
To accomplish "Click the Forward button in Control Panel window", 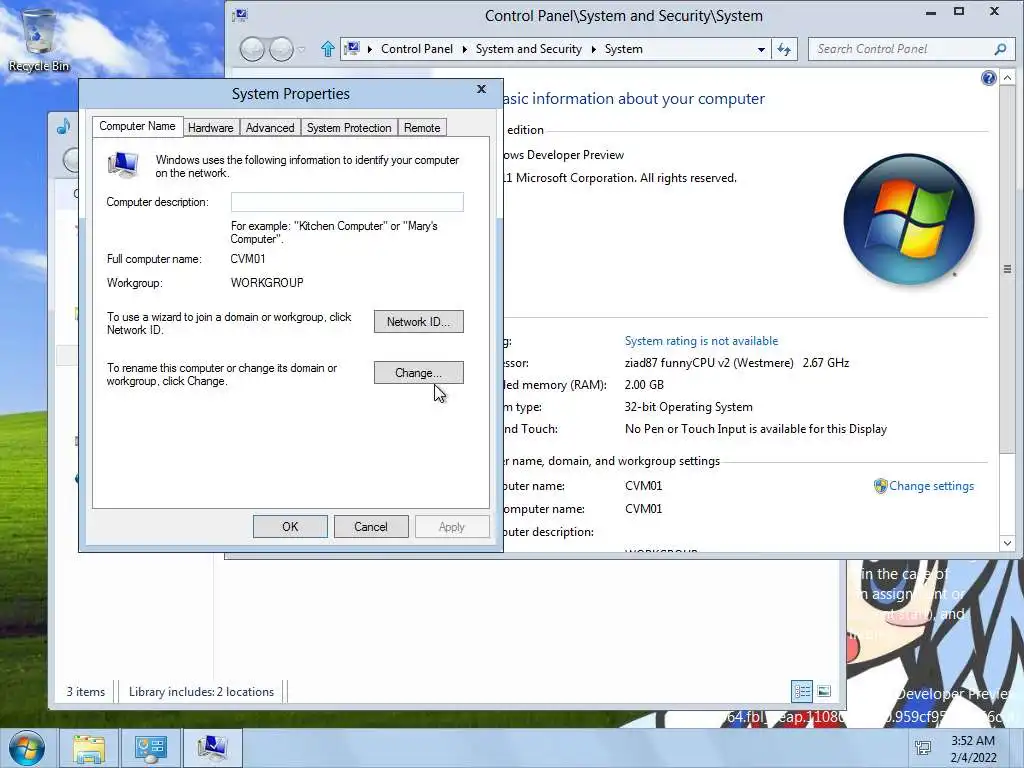I will (x=281, y=49).
